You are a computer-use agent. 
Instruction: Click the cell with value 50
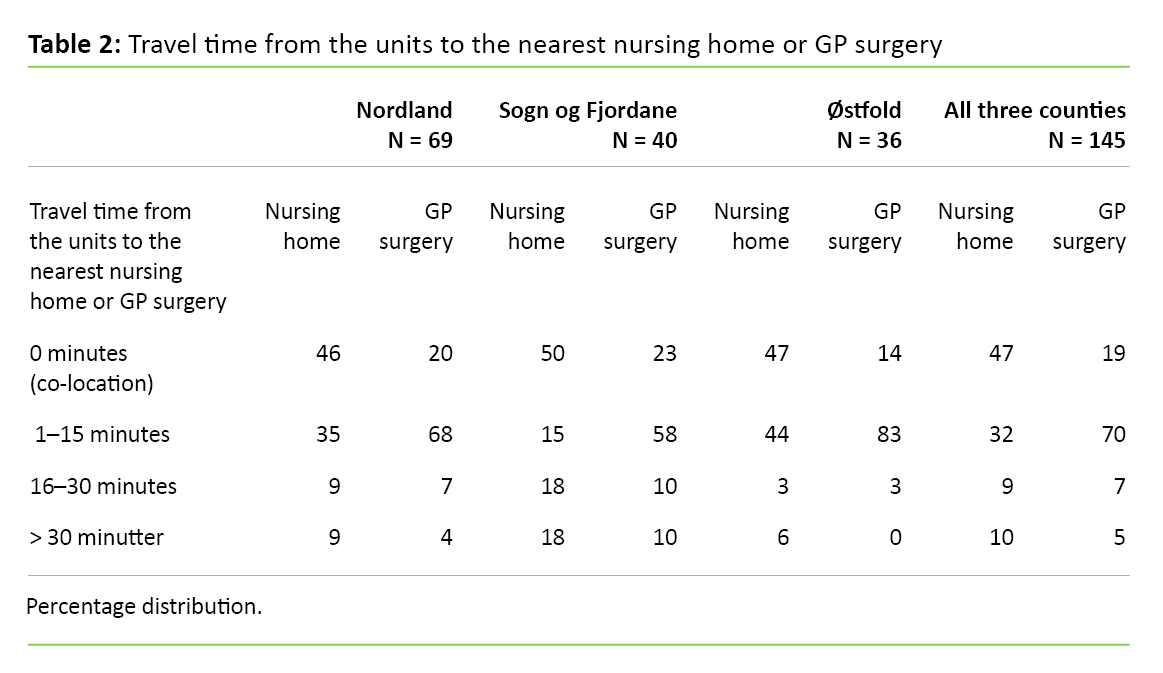pyautogui.click(x=552, y=353)
